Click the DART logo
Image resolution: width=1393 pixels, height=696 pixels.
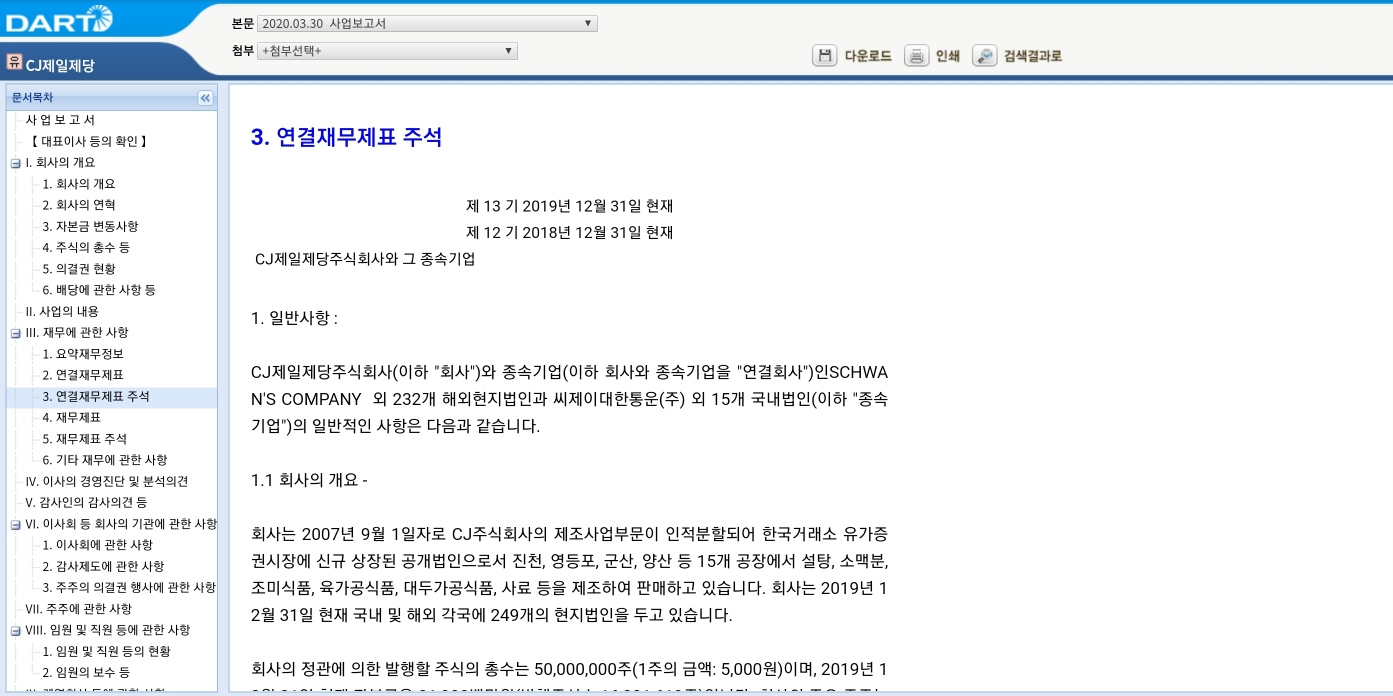59,19
